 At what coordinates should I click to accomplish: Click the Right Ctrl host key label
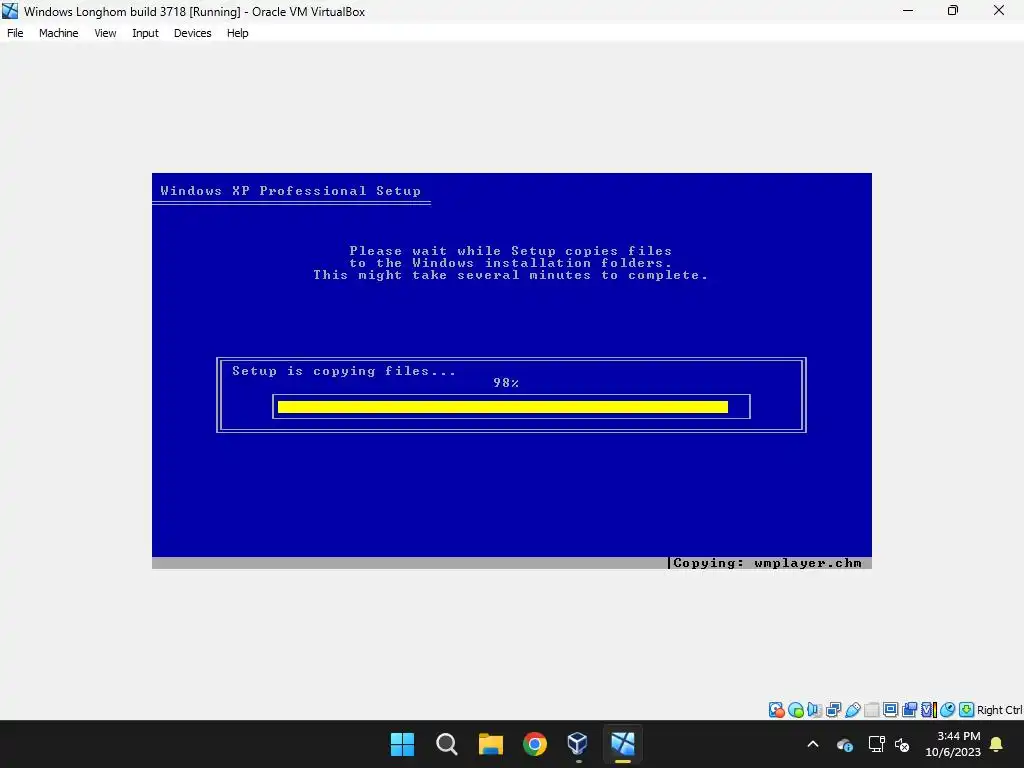[x=1000, y=710]
